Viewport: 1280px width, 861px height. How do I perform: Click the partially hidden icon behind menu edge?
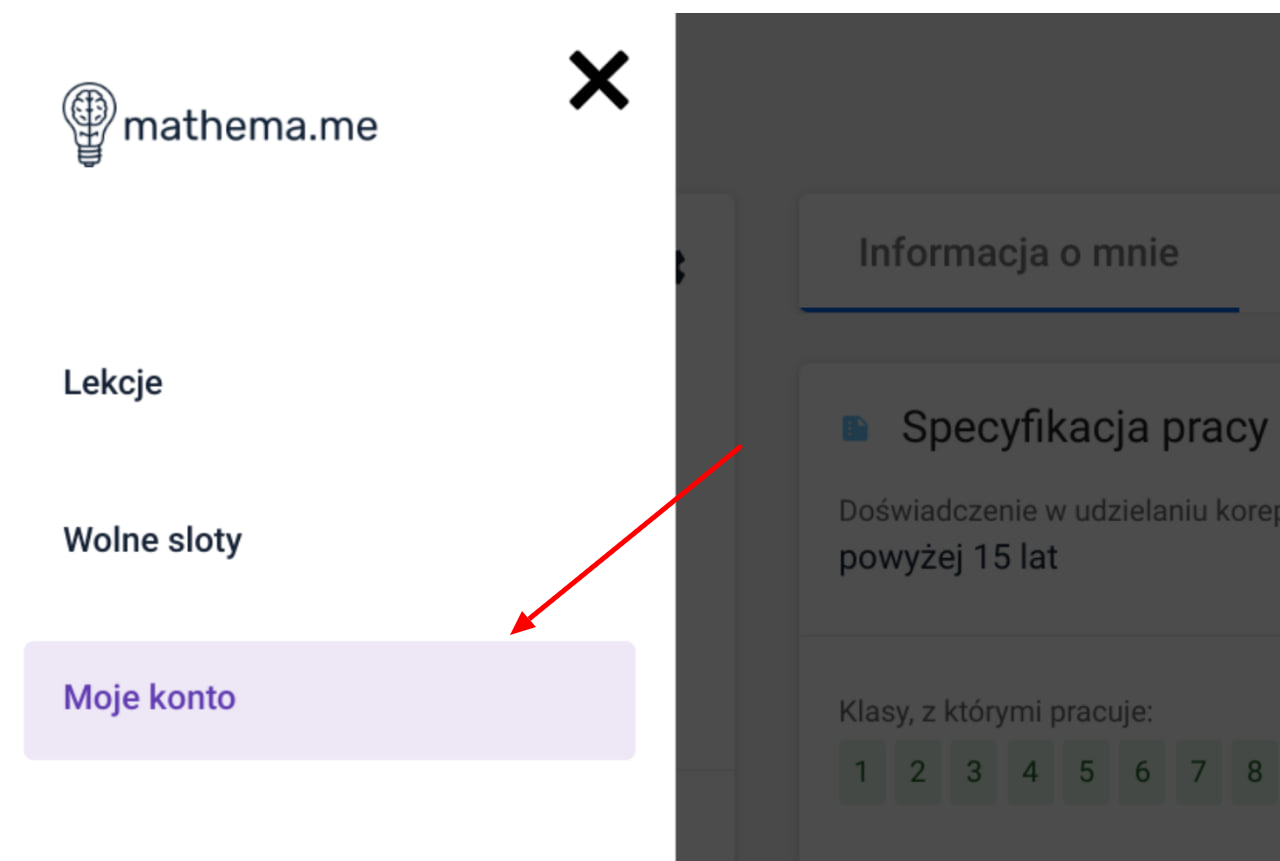[x=680, y=267]
